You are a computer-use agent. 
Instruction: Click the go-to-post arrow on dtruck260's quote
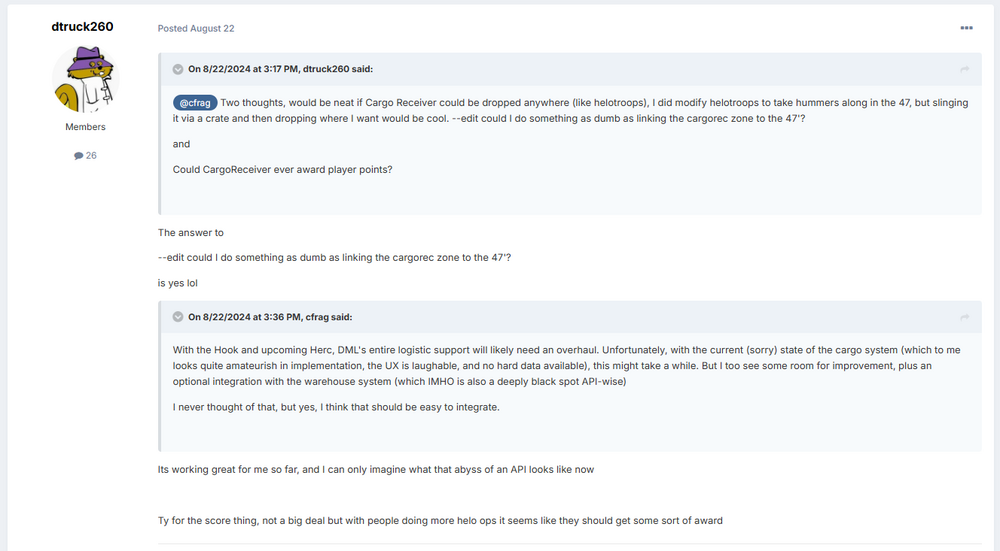point(965,69)
